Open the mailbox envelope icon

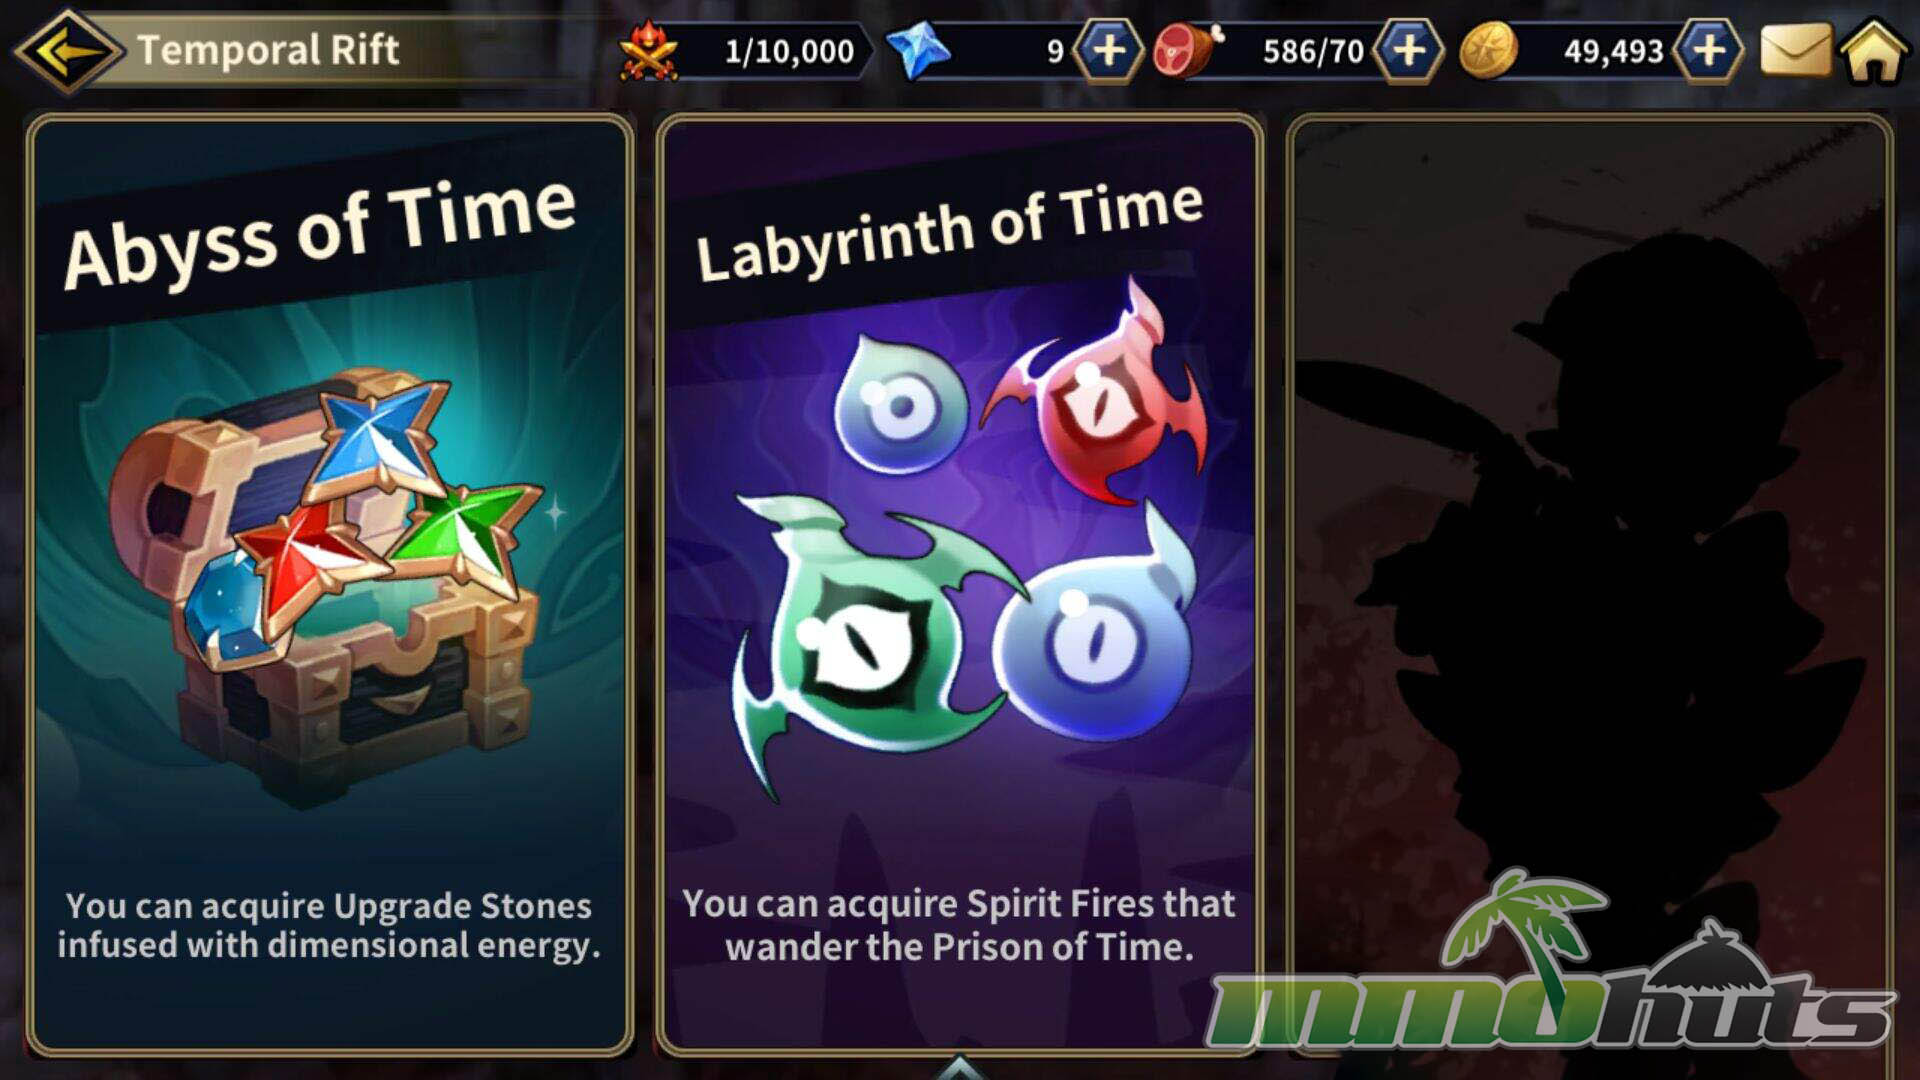[x=1794, y=50]
